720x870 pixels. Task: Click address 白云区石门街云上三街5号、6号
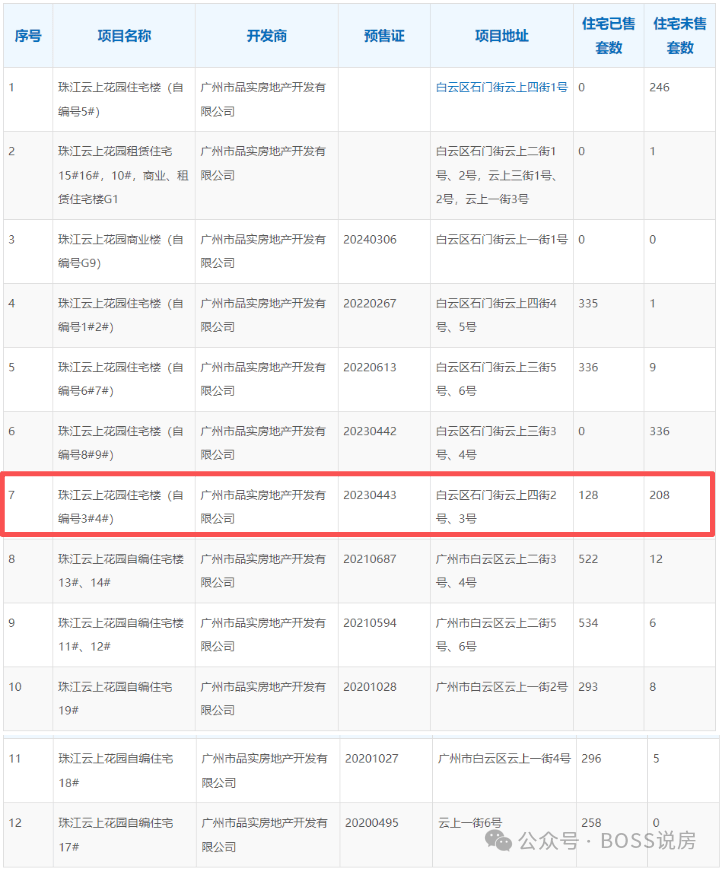496,379
